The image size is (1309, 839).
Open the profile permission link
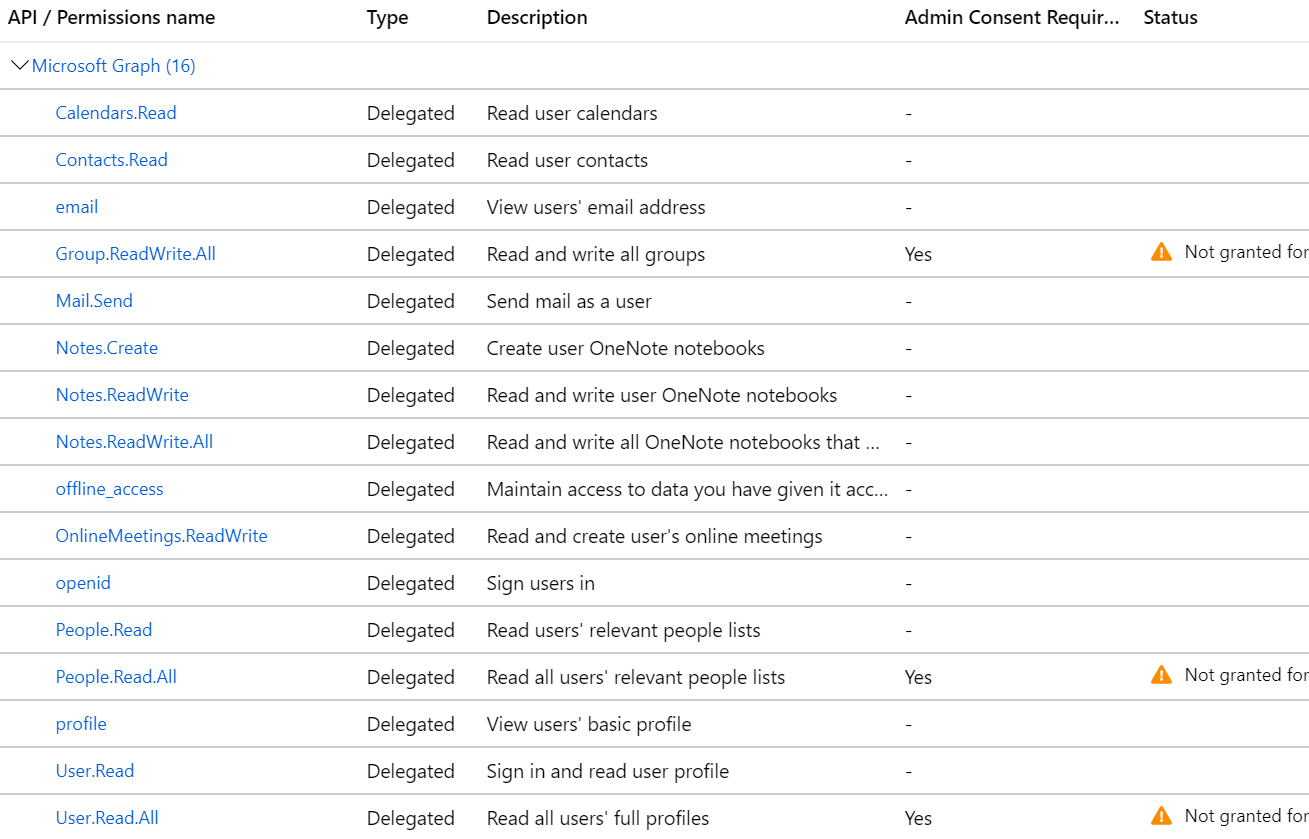pyautogui.click(x=81, y=724)
